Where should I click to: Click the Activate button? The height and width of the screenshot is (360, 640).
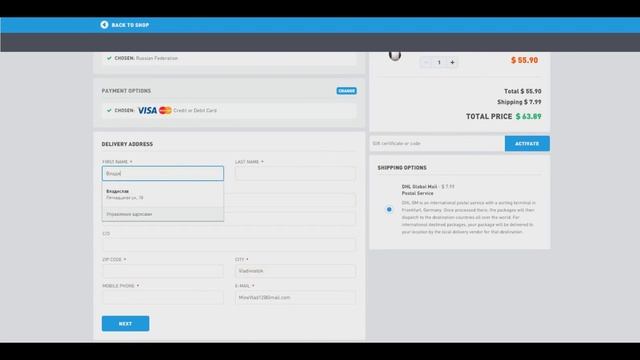[527, 144]
